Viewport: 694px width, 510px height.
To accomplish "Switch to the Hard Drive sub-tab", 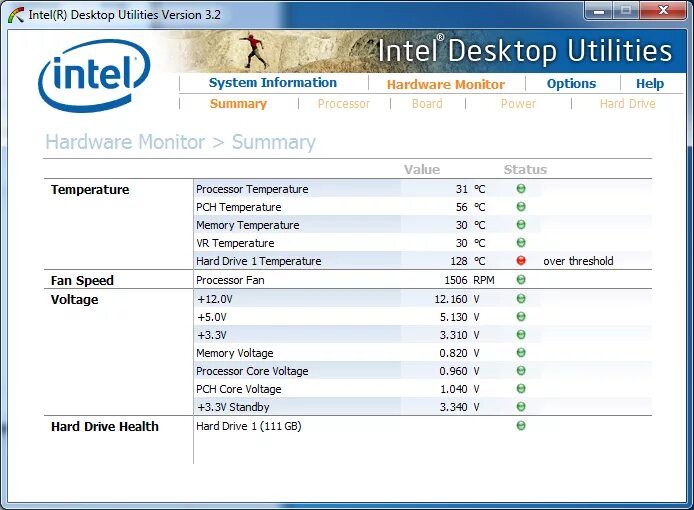I will (x=628, y=104).
